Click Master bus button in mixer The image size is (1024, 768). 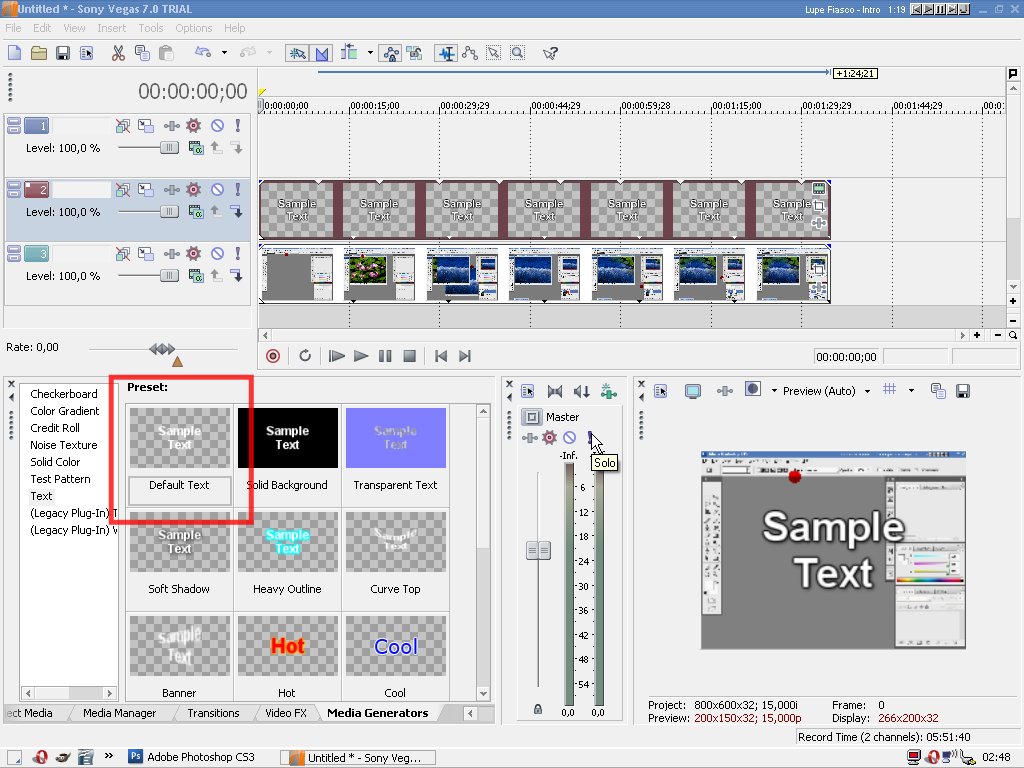pyautogui.click(x=532, y=417)
